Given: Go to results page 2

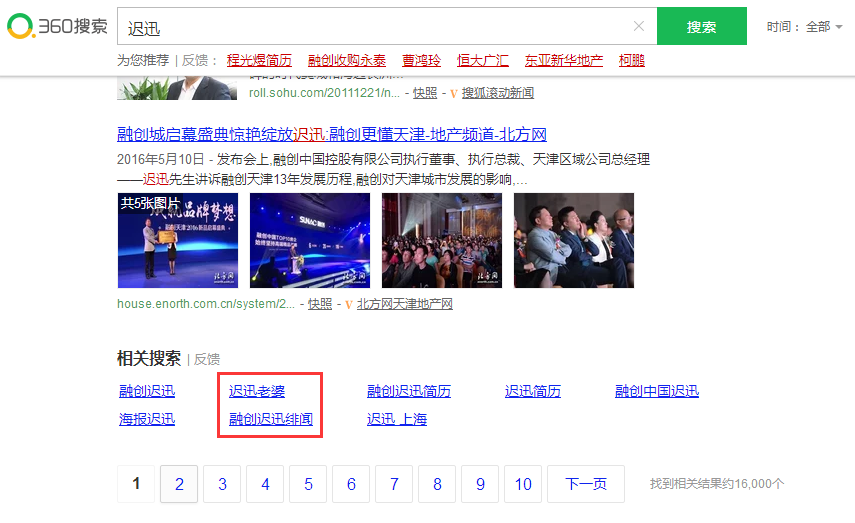Looking at the screenshot, I should point(179,484).
